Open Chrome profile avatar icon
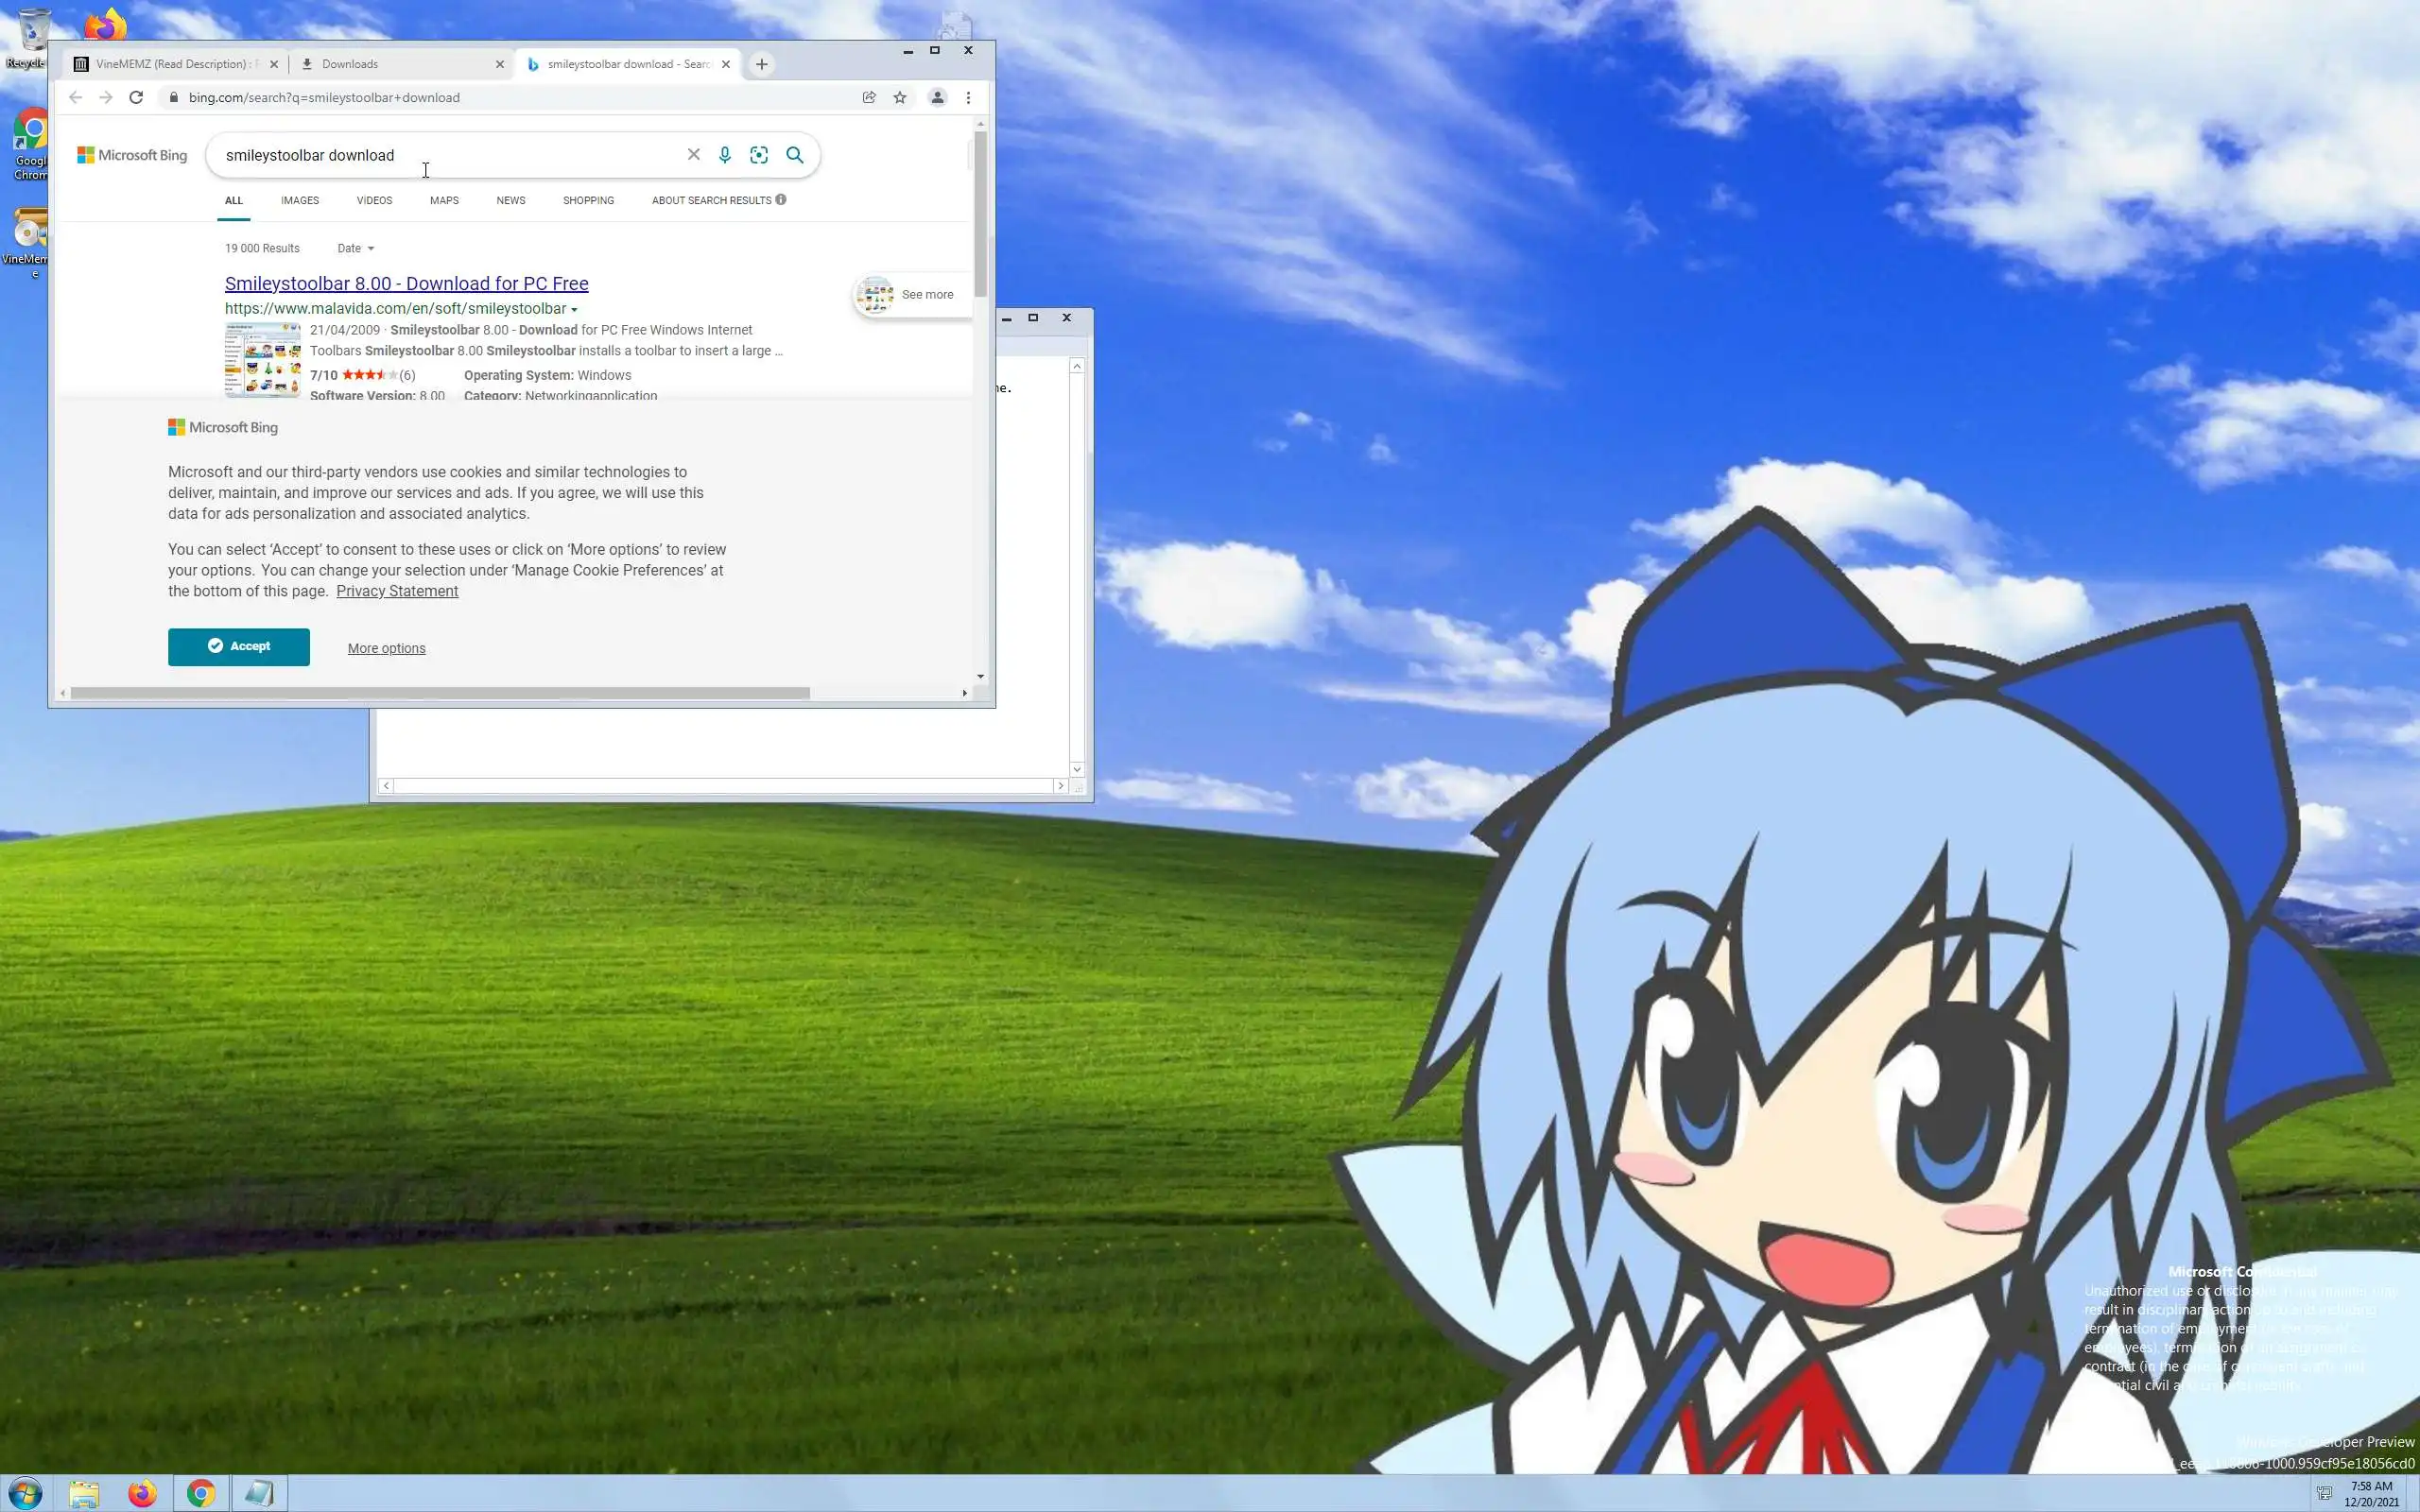Image resolution: width=2420 pixels, height=1512 pixels. 937,97
